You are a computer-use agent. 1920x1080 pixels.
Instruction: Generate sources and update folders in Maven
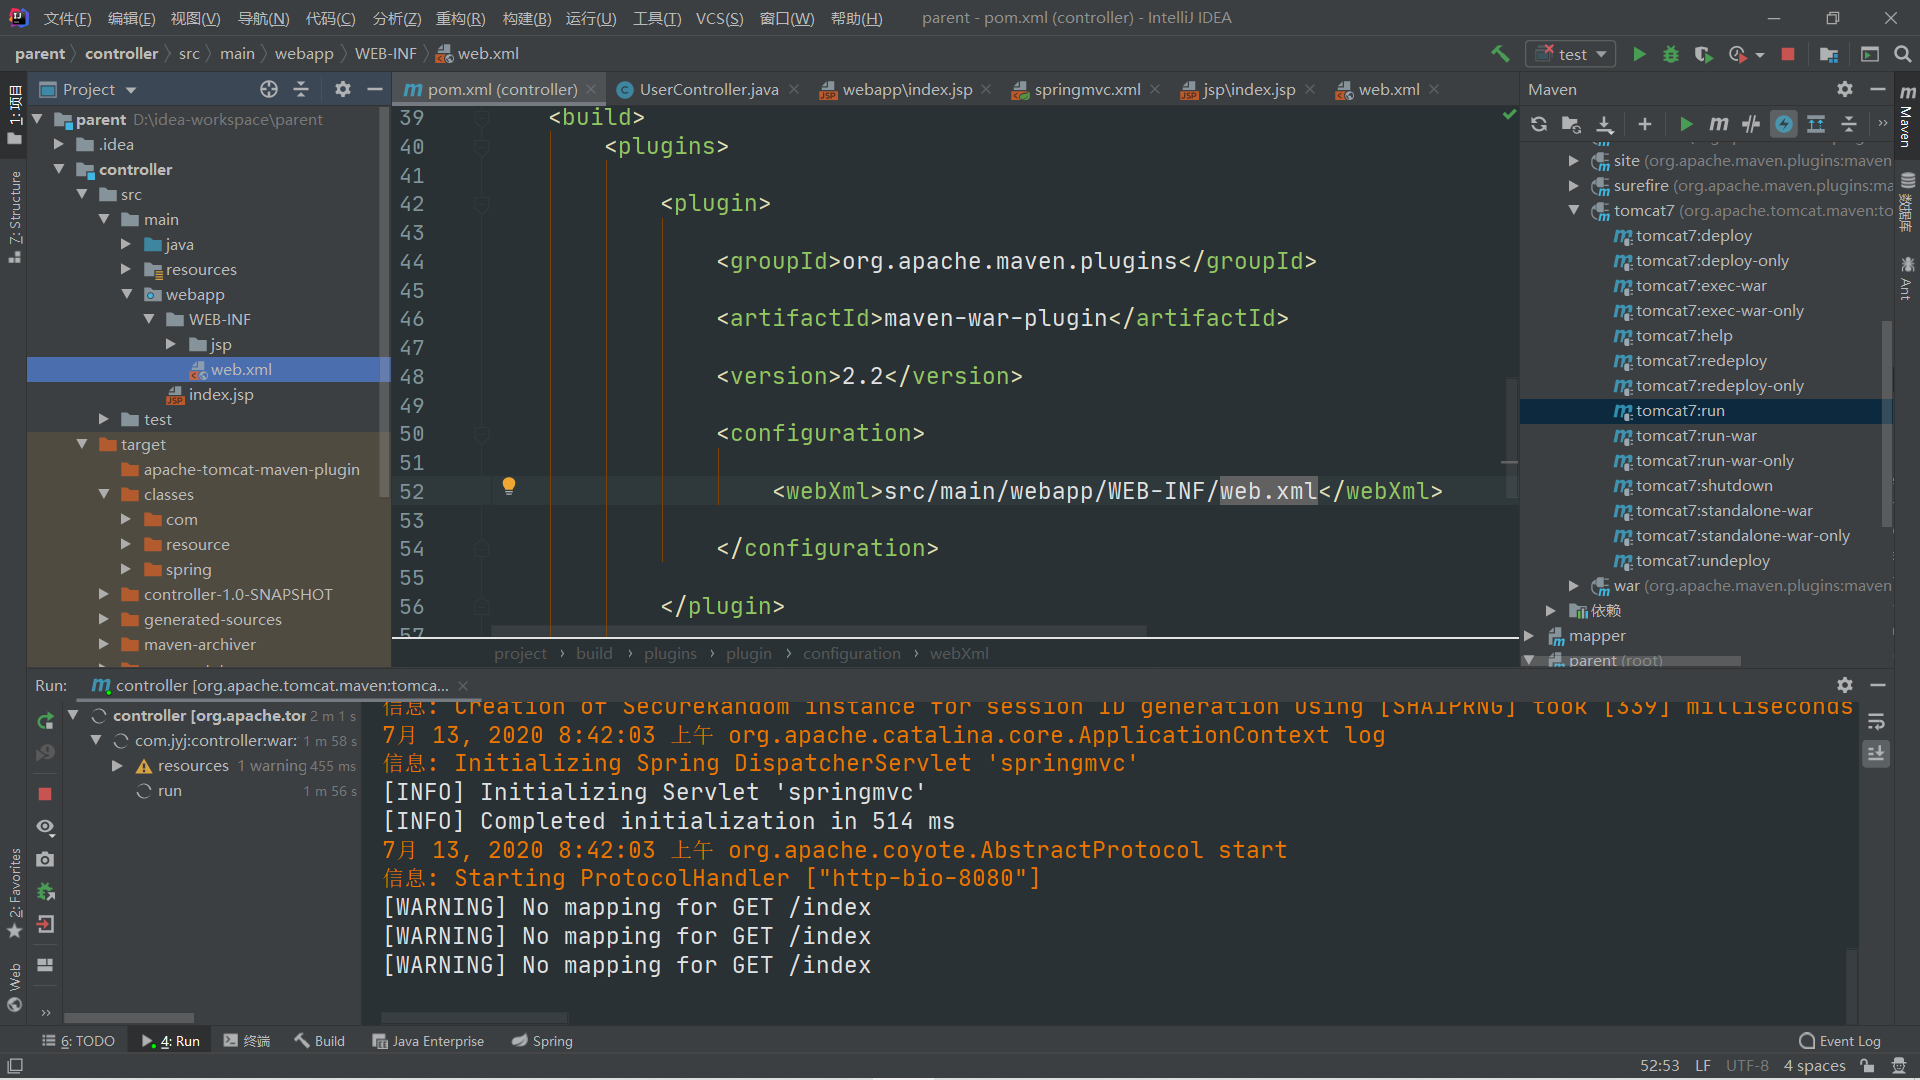click(1571, 124)
